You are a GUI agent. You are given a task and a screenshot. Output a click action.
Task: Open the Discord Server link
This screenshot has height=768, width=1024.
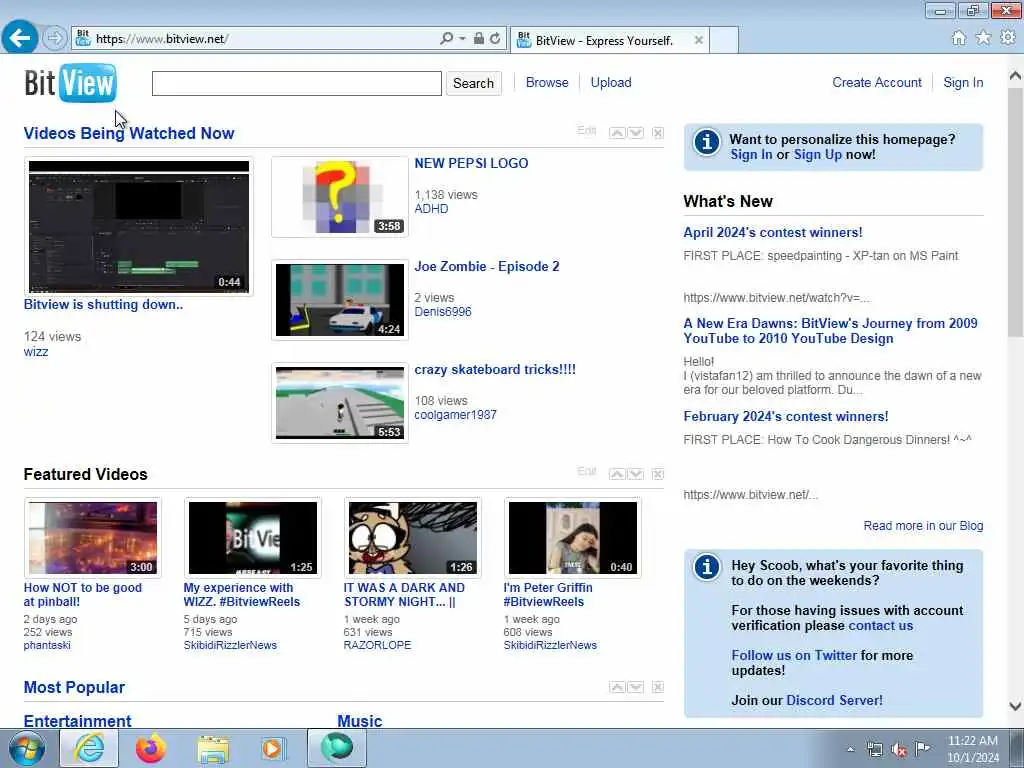pyautogui.click(x=835, y=700)
